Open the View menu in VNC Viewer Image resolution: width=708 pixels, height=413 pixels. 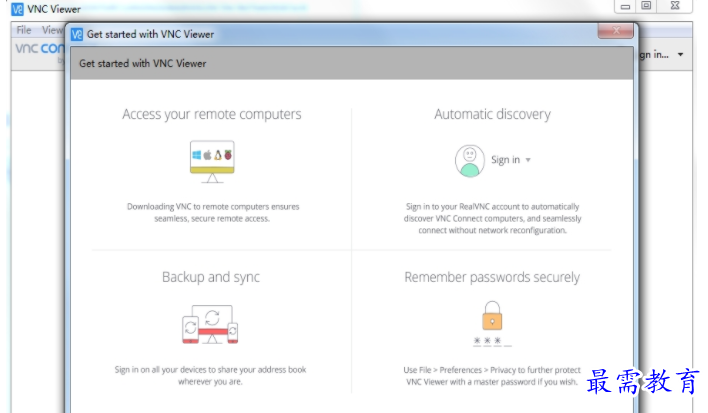[52, 30]
